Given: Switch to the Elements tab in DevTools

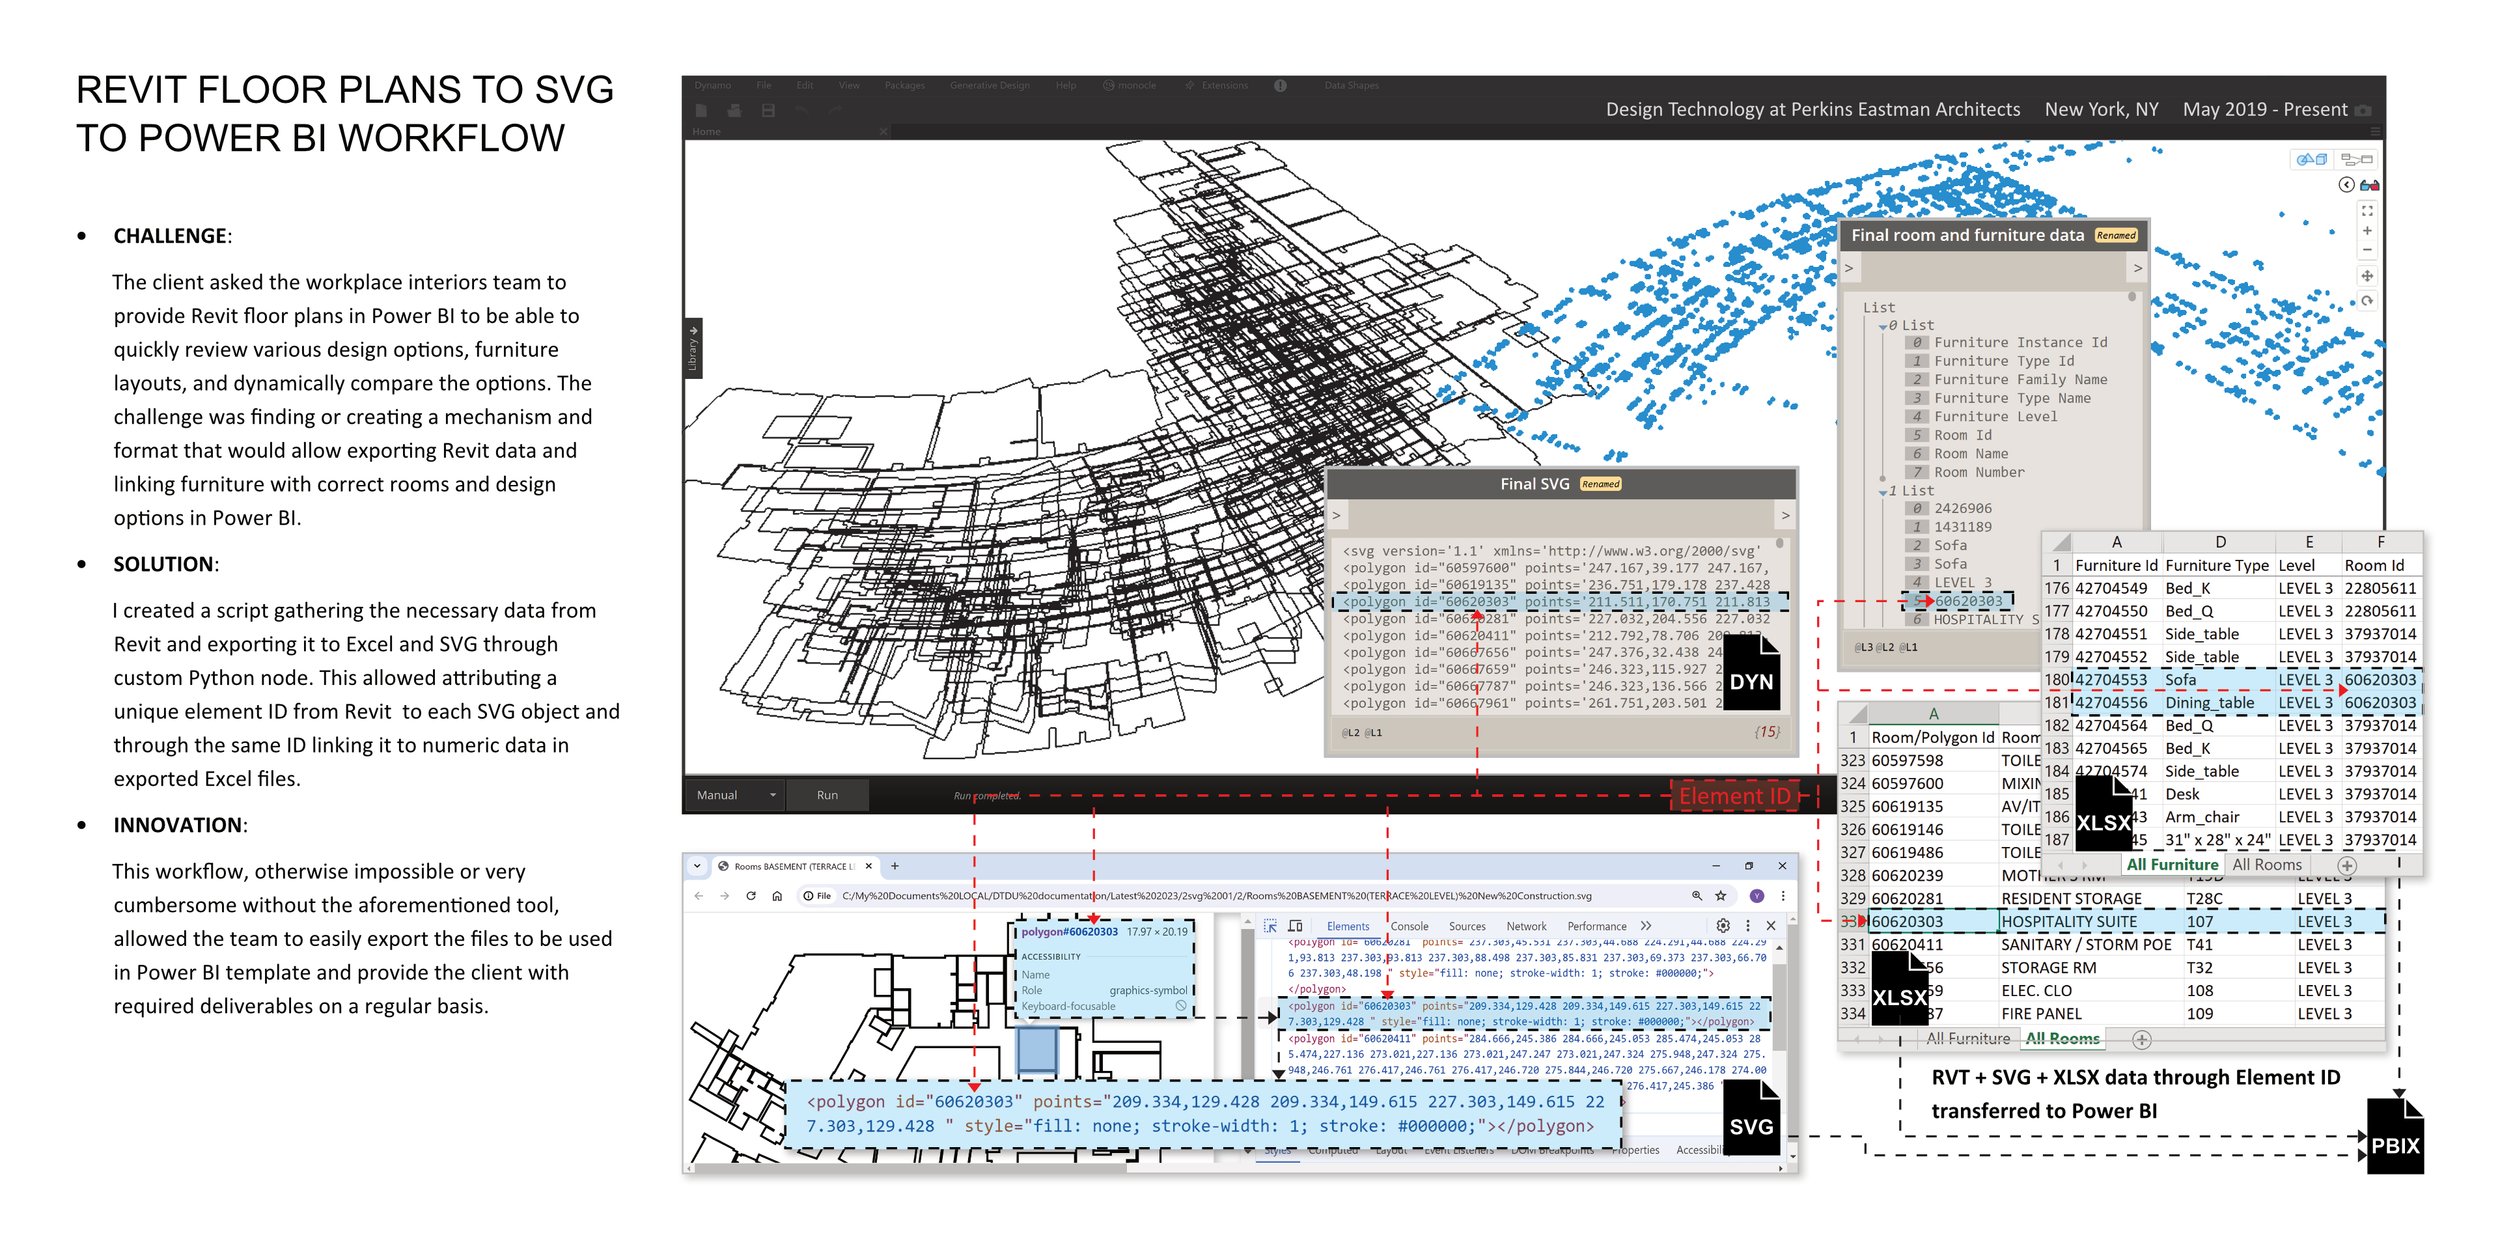Looking at the screenshot, I should click(1348, 927).
